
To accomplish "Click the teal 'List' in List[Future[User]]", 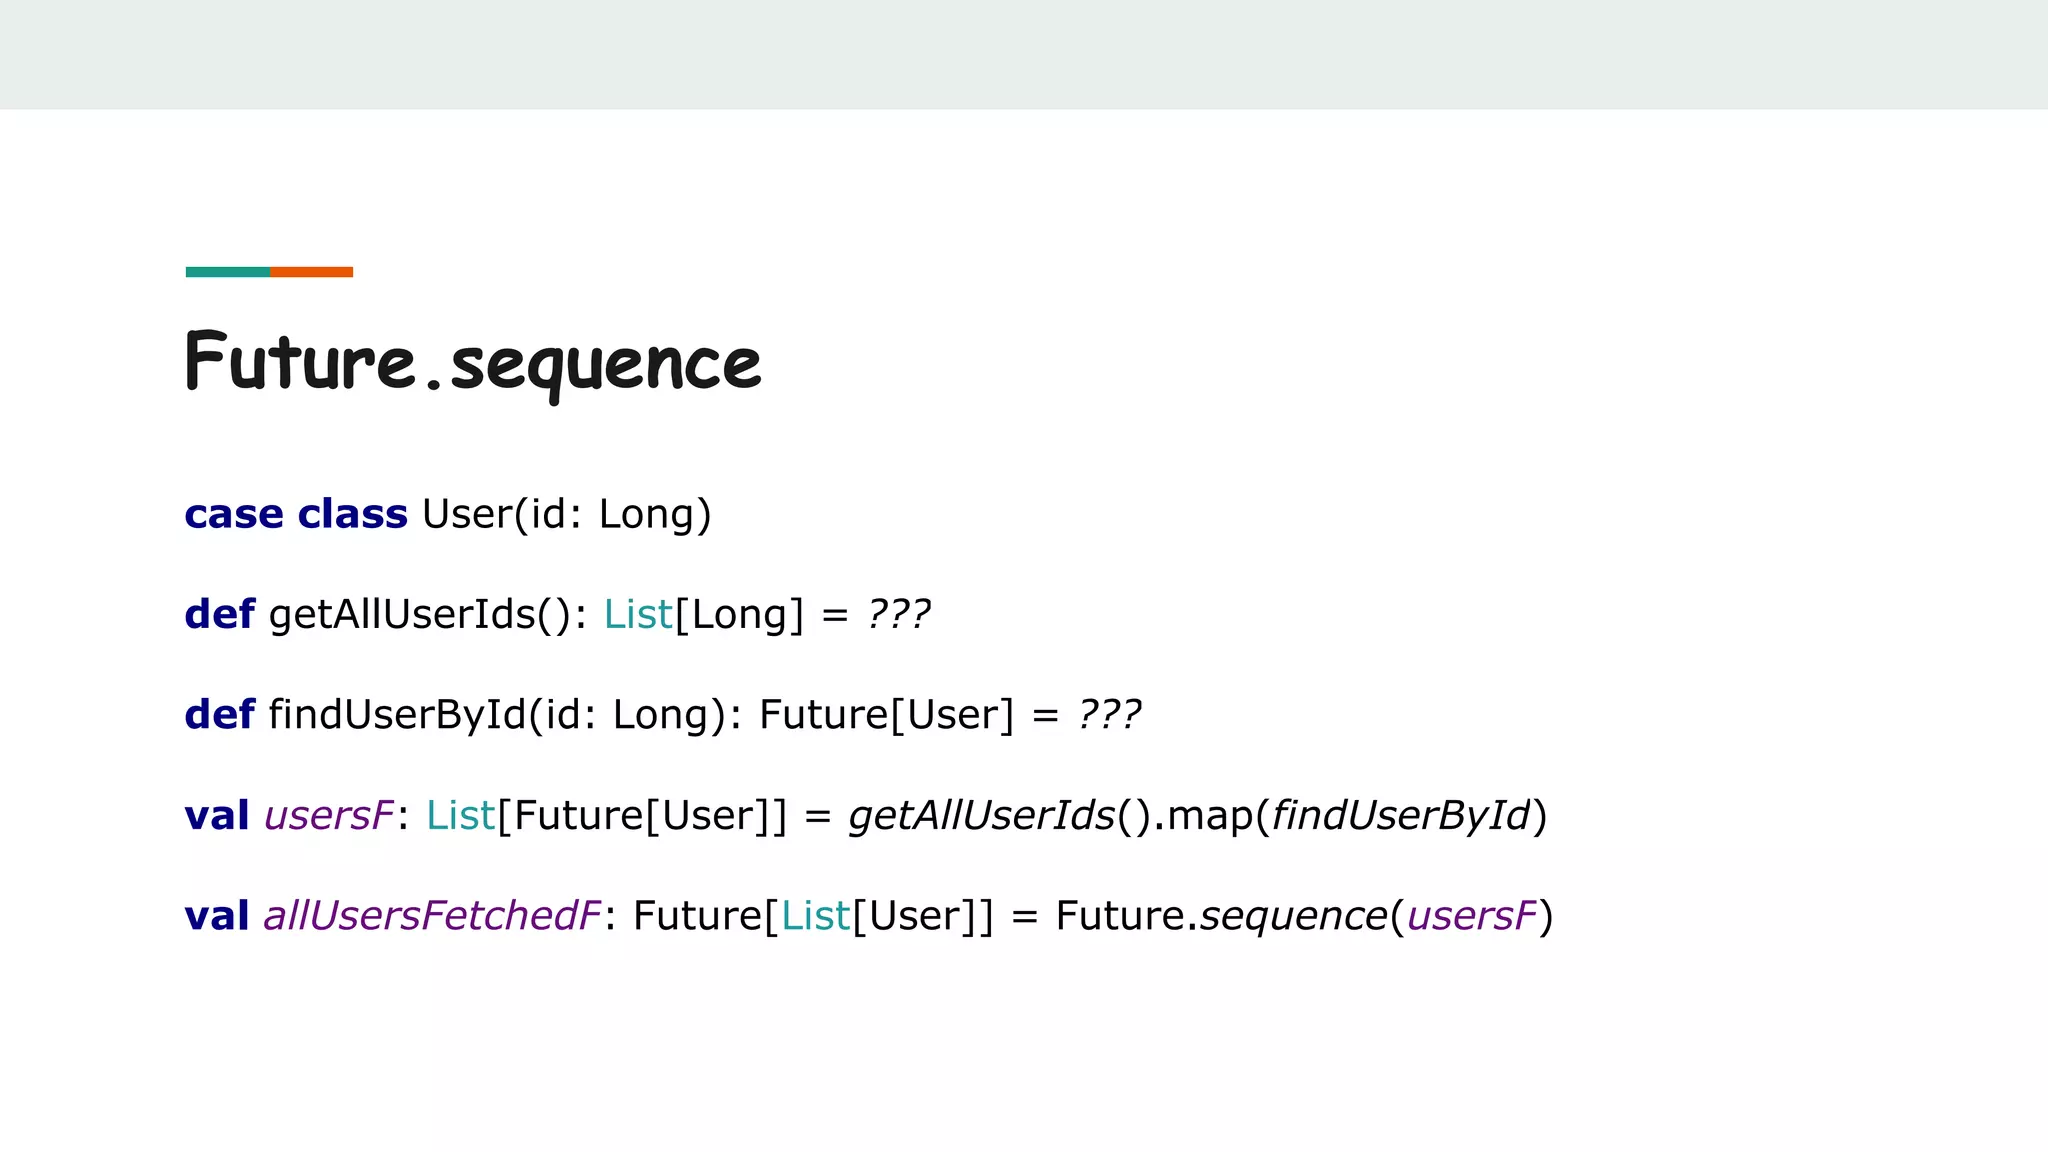I will click(460, 816).
